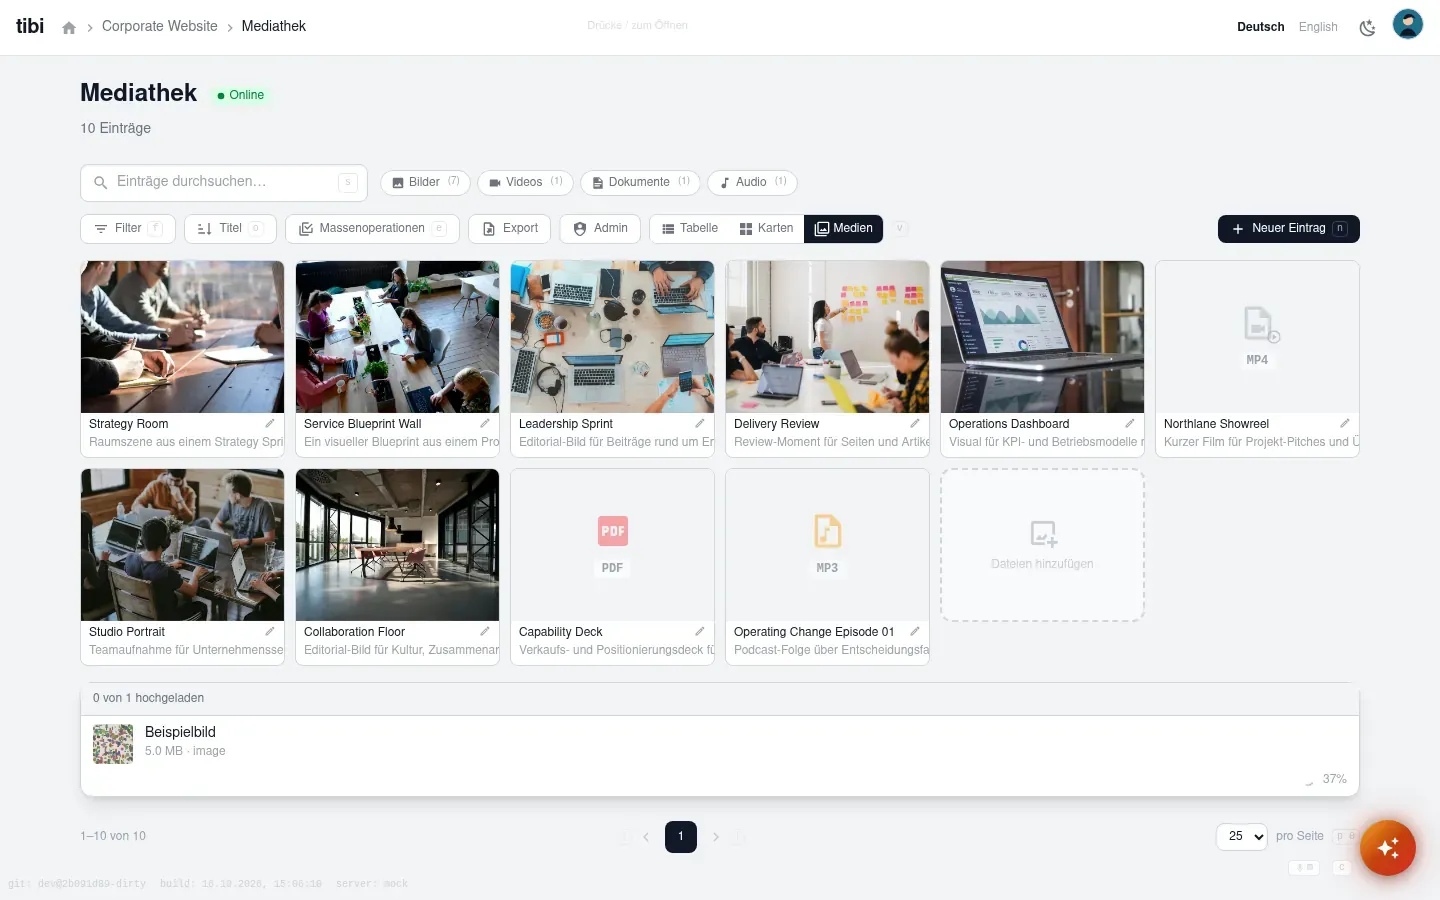Image resolution: width=1440 pixels, height=900 pixels.
Task: Change the 25 per page dropdown
Action: [1242, 836]
